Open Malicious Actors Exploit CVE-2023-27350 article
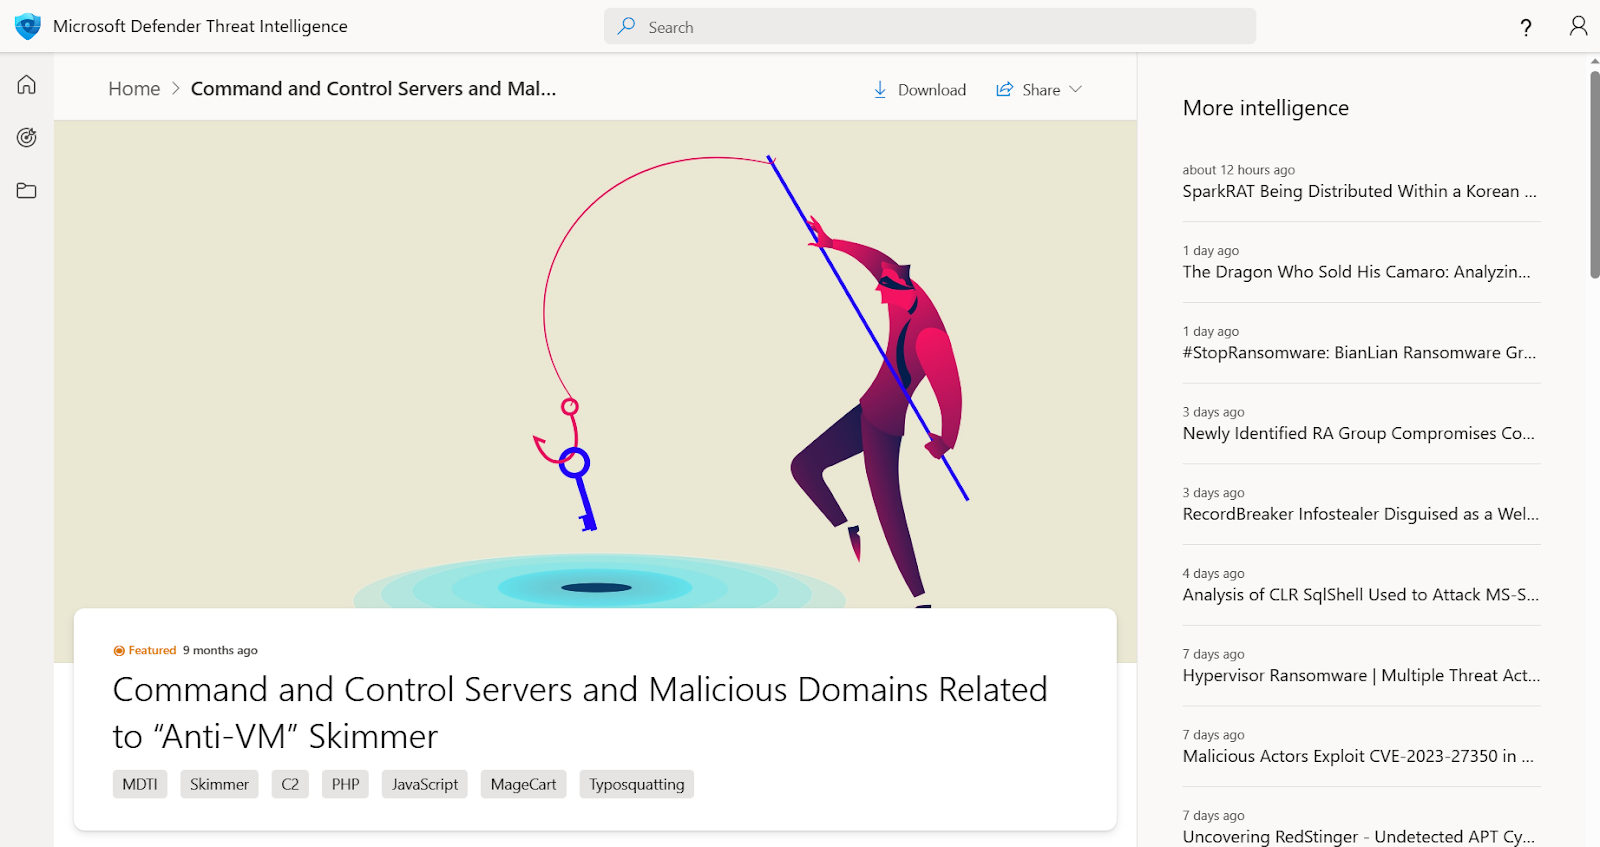Screen dimensions: 1600x847 (1358, 757)
